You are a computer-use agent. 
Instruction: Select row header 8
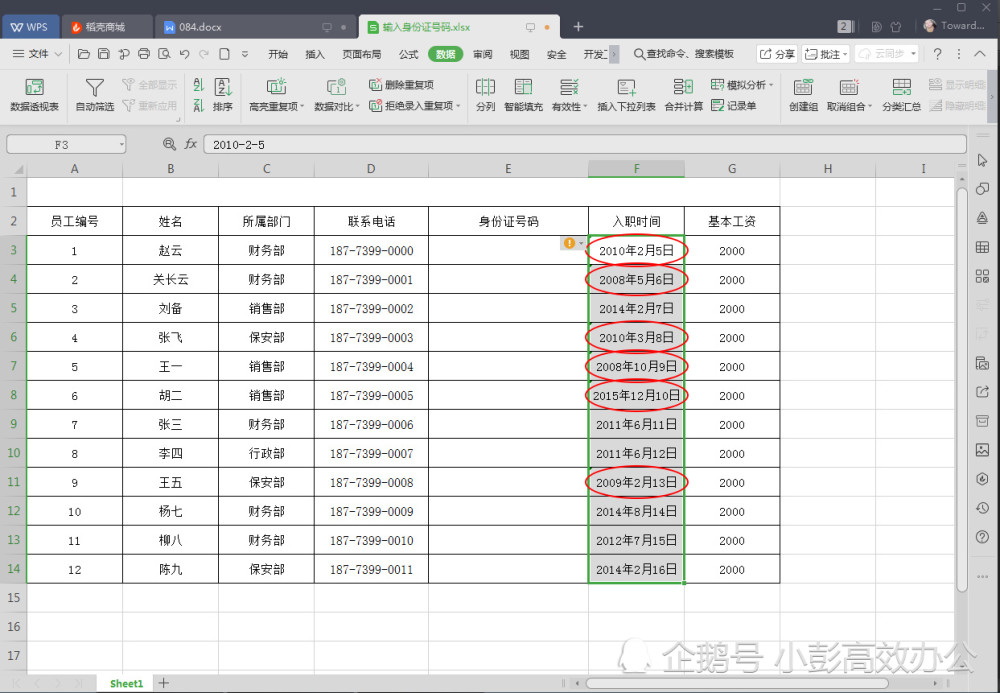pos(13,395)
